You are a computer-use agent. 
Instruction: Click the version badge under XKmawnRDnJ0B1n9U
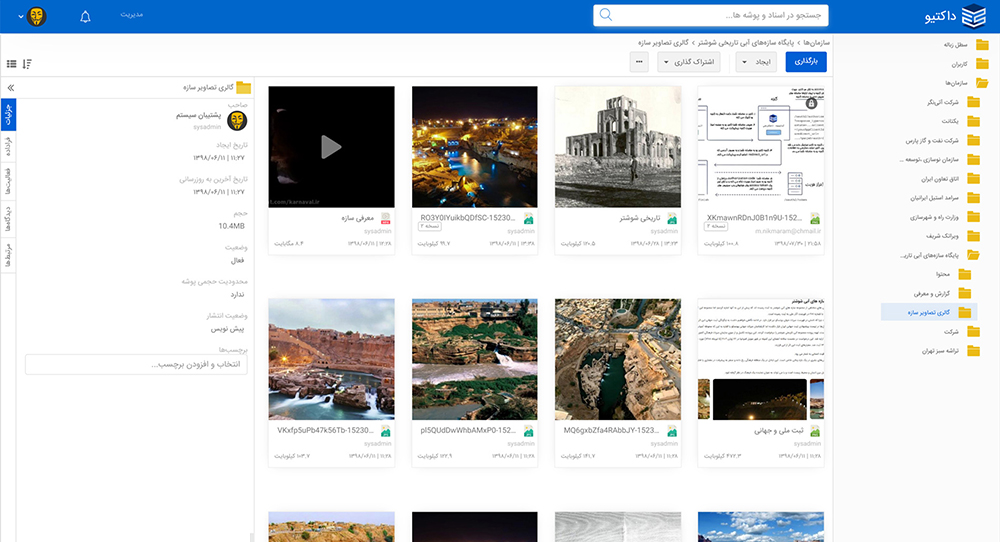coord(716,226)
